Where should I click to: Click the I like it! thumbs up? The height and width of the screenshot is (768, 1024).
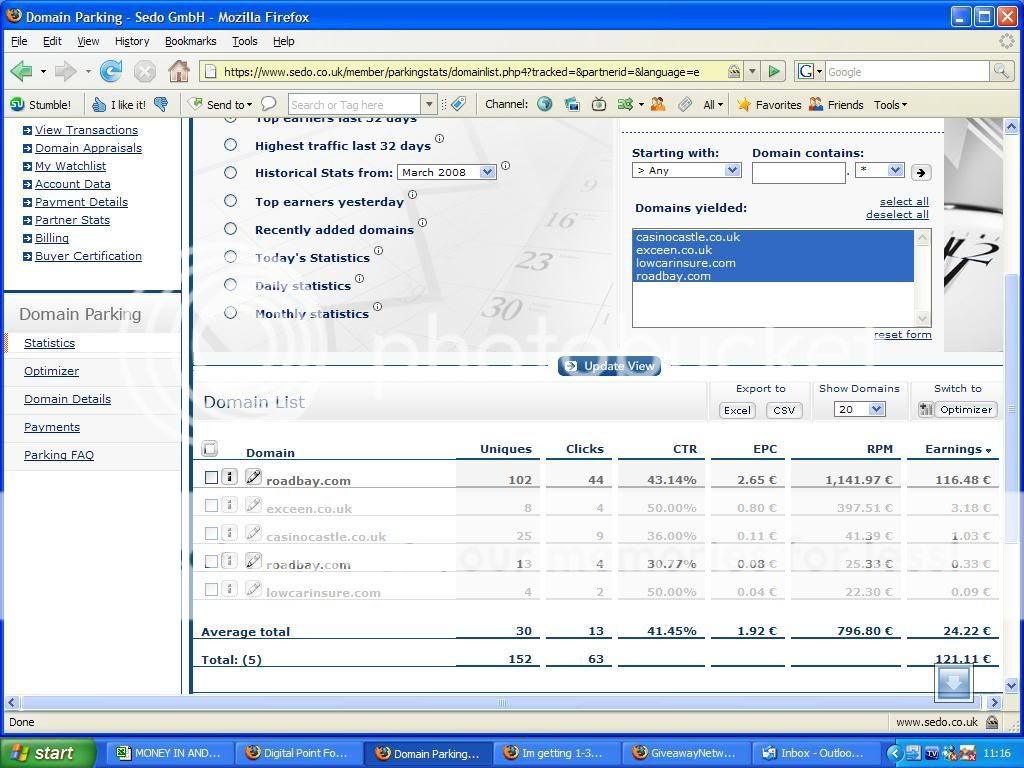click(119, 104)
